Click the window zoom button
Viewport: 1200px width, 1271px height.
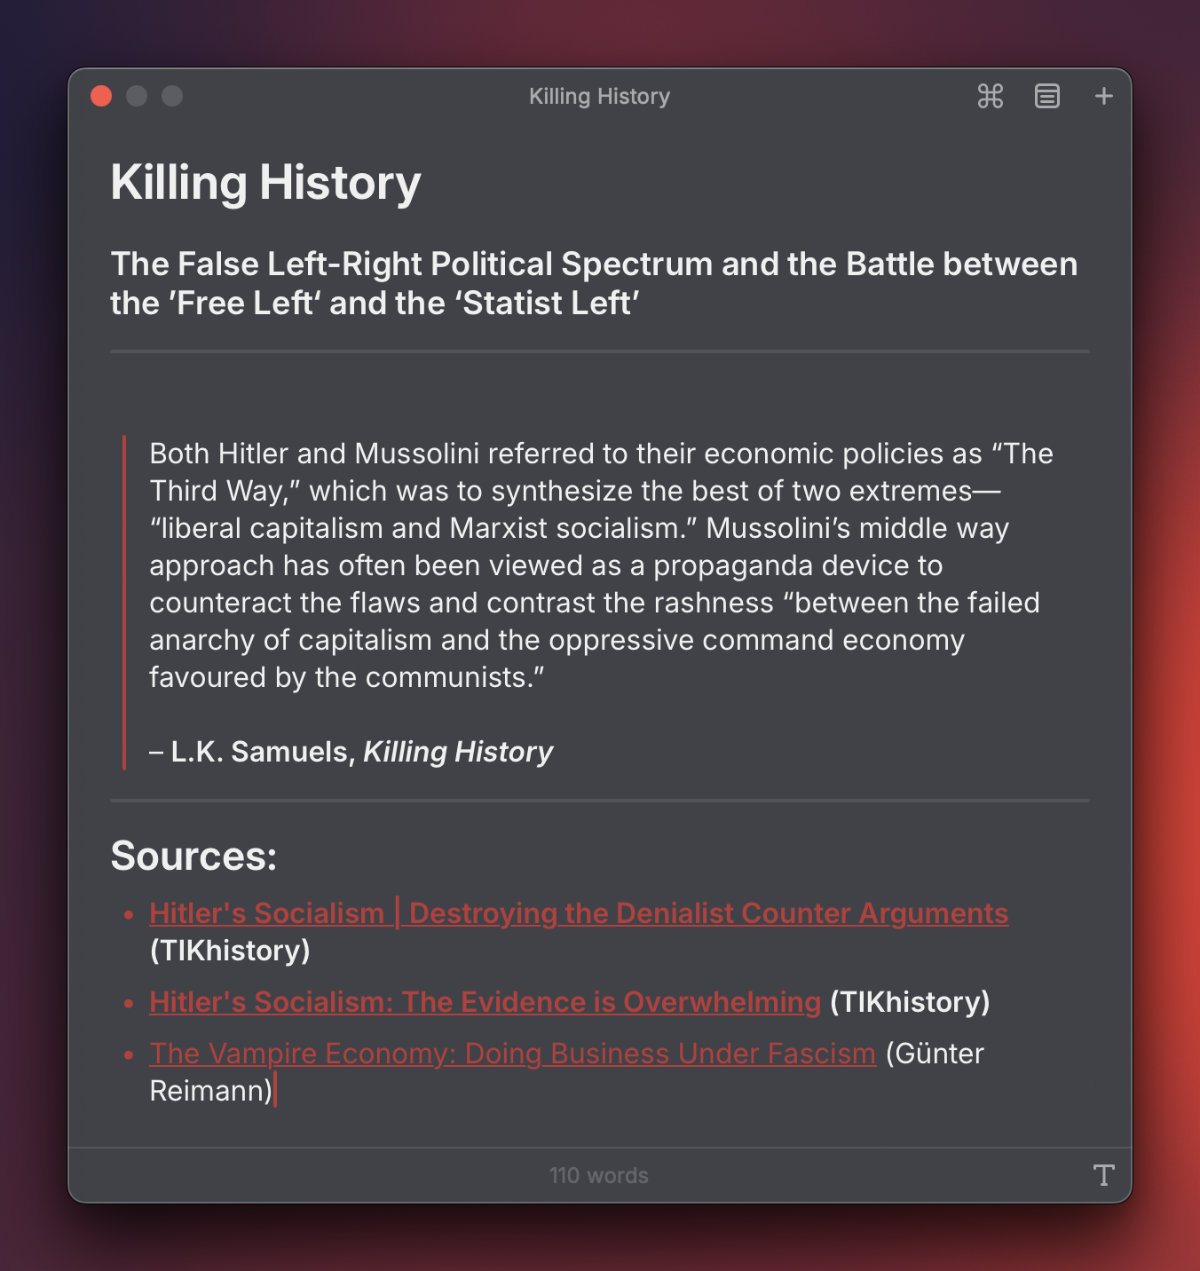(x=172, y=96)
